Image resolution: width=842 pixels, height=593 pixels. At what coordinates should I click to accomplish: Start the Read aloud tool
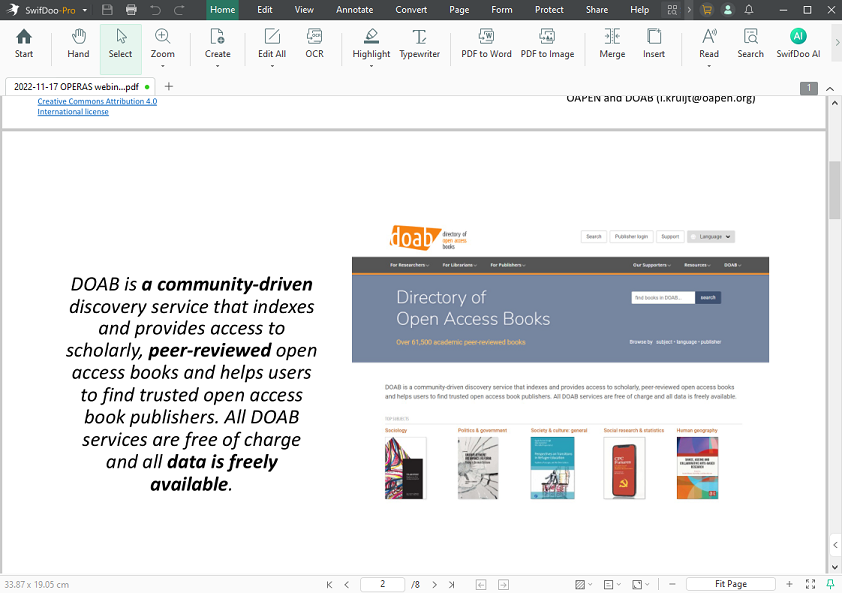pyautogui.click(x=709, y=44)
